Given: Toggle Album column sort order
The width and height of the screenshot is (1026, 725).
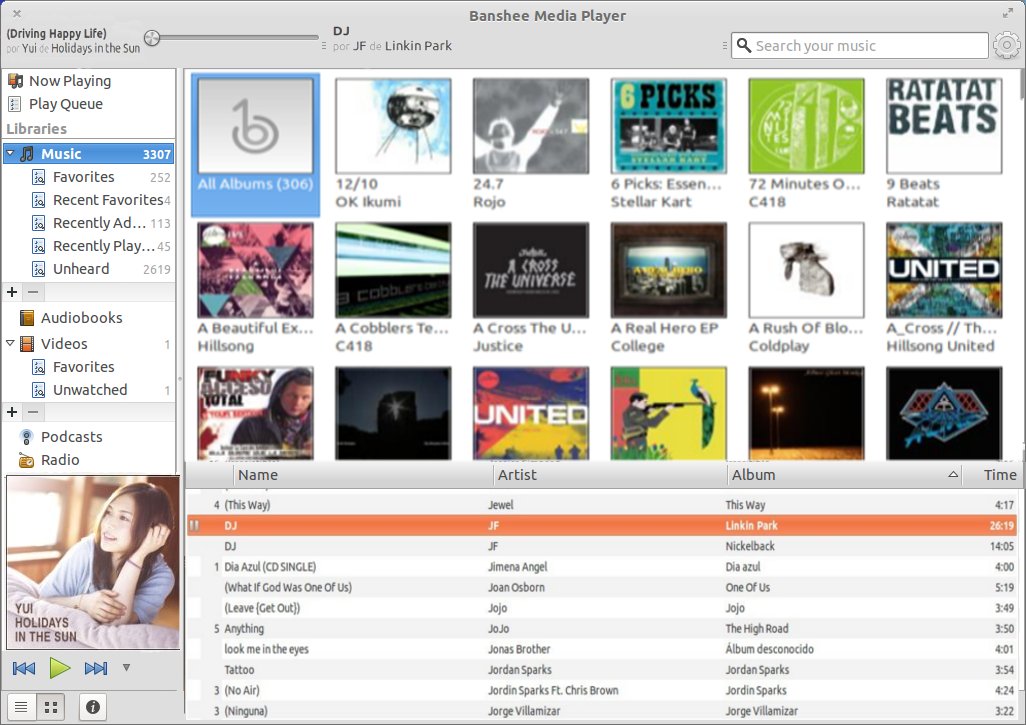Looking at the screenshot, I should [843, 475].
